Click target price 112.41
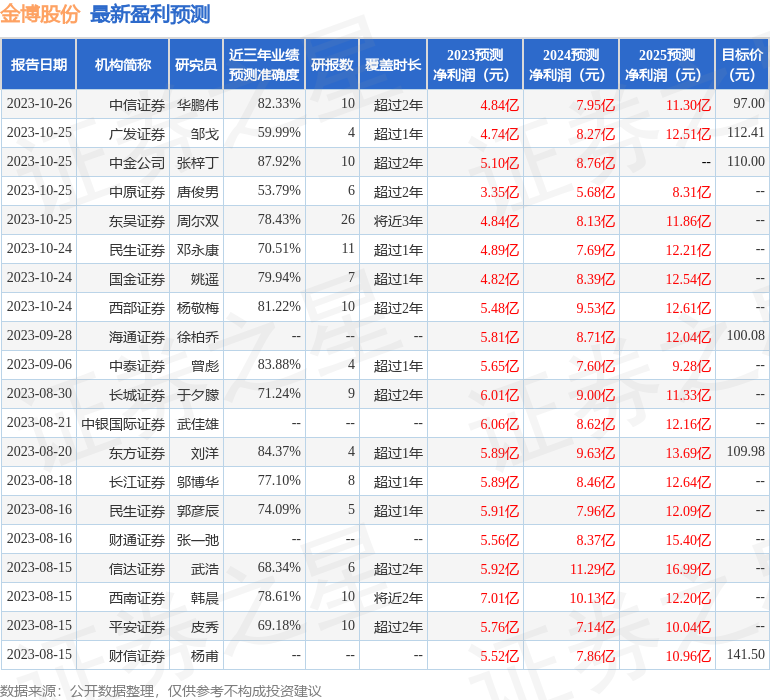The image size is (770, 700). pyautogui.click(x=746, y=133)
